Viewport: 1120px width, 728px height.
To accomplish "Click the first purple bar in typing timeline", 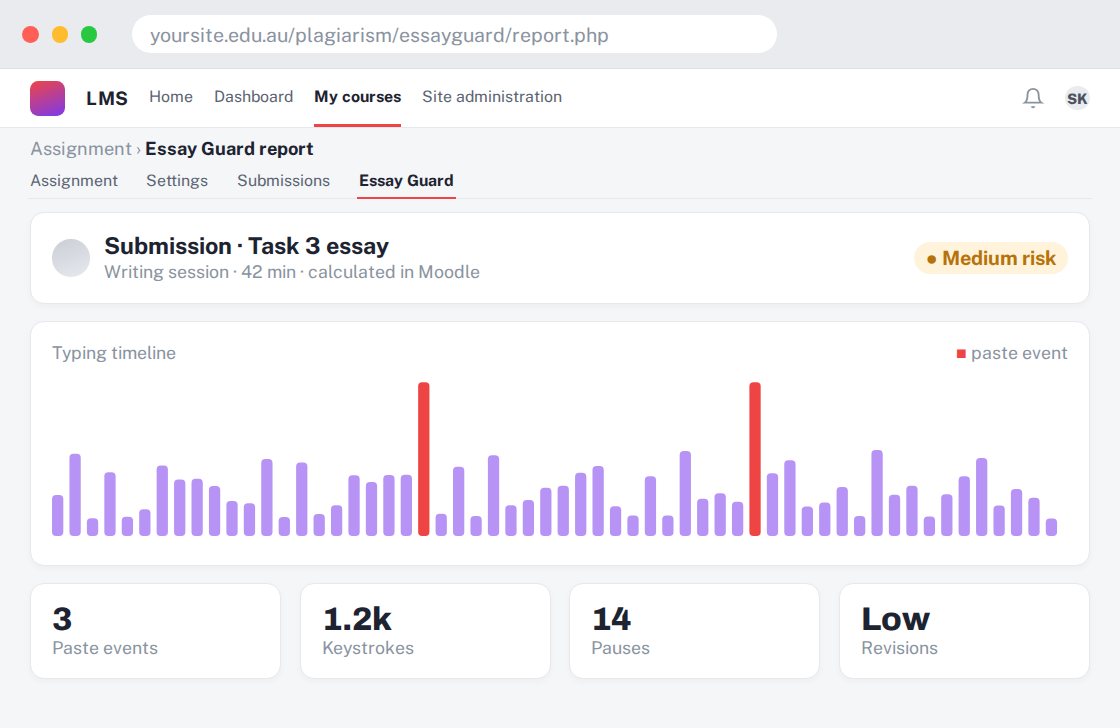I will pos(58,515).
